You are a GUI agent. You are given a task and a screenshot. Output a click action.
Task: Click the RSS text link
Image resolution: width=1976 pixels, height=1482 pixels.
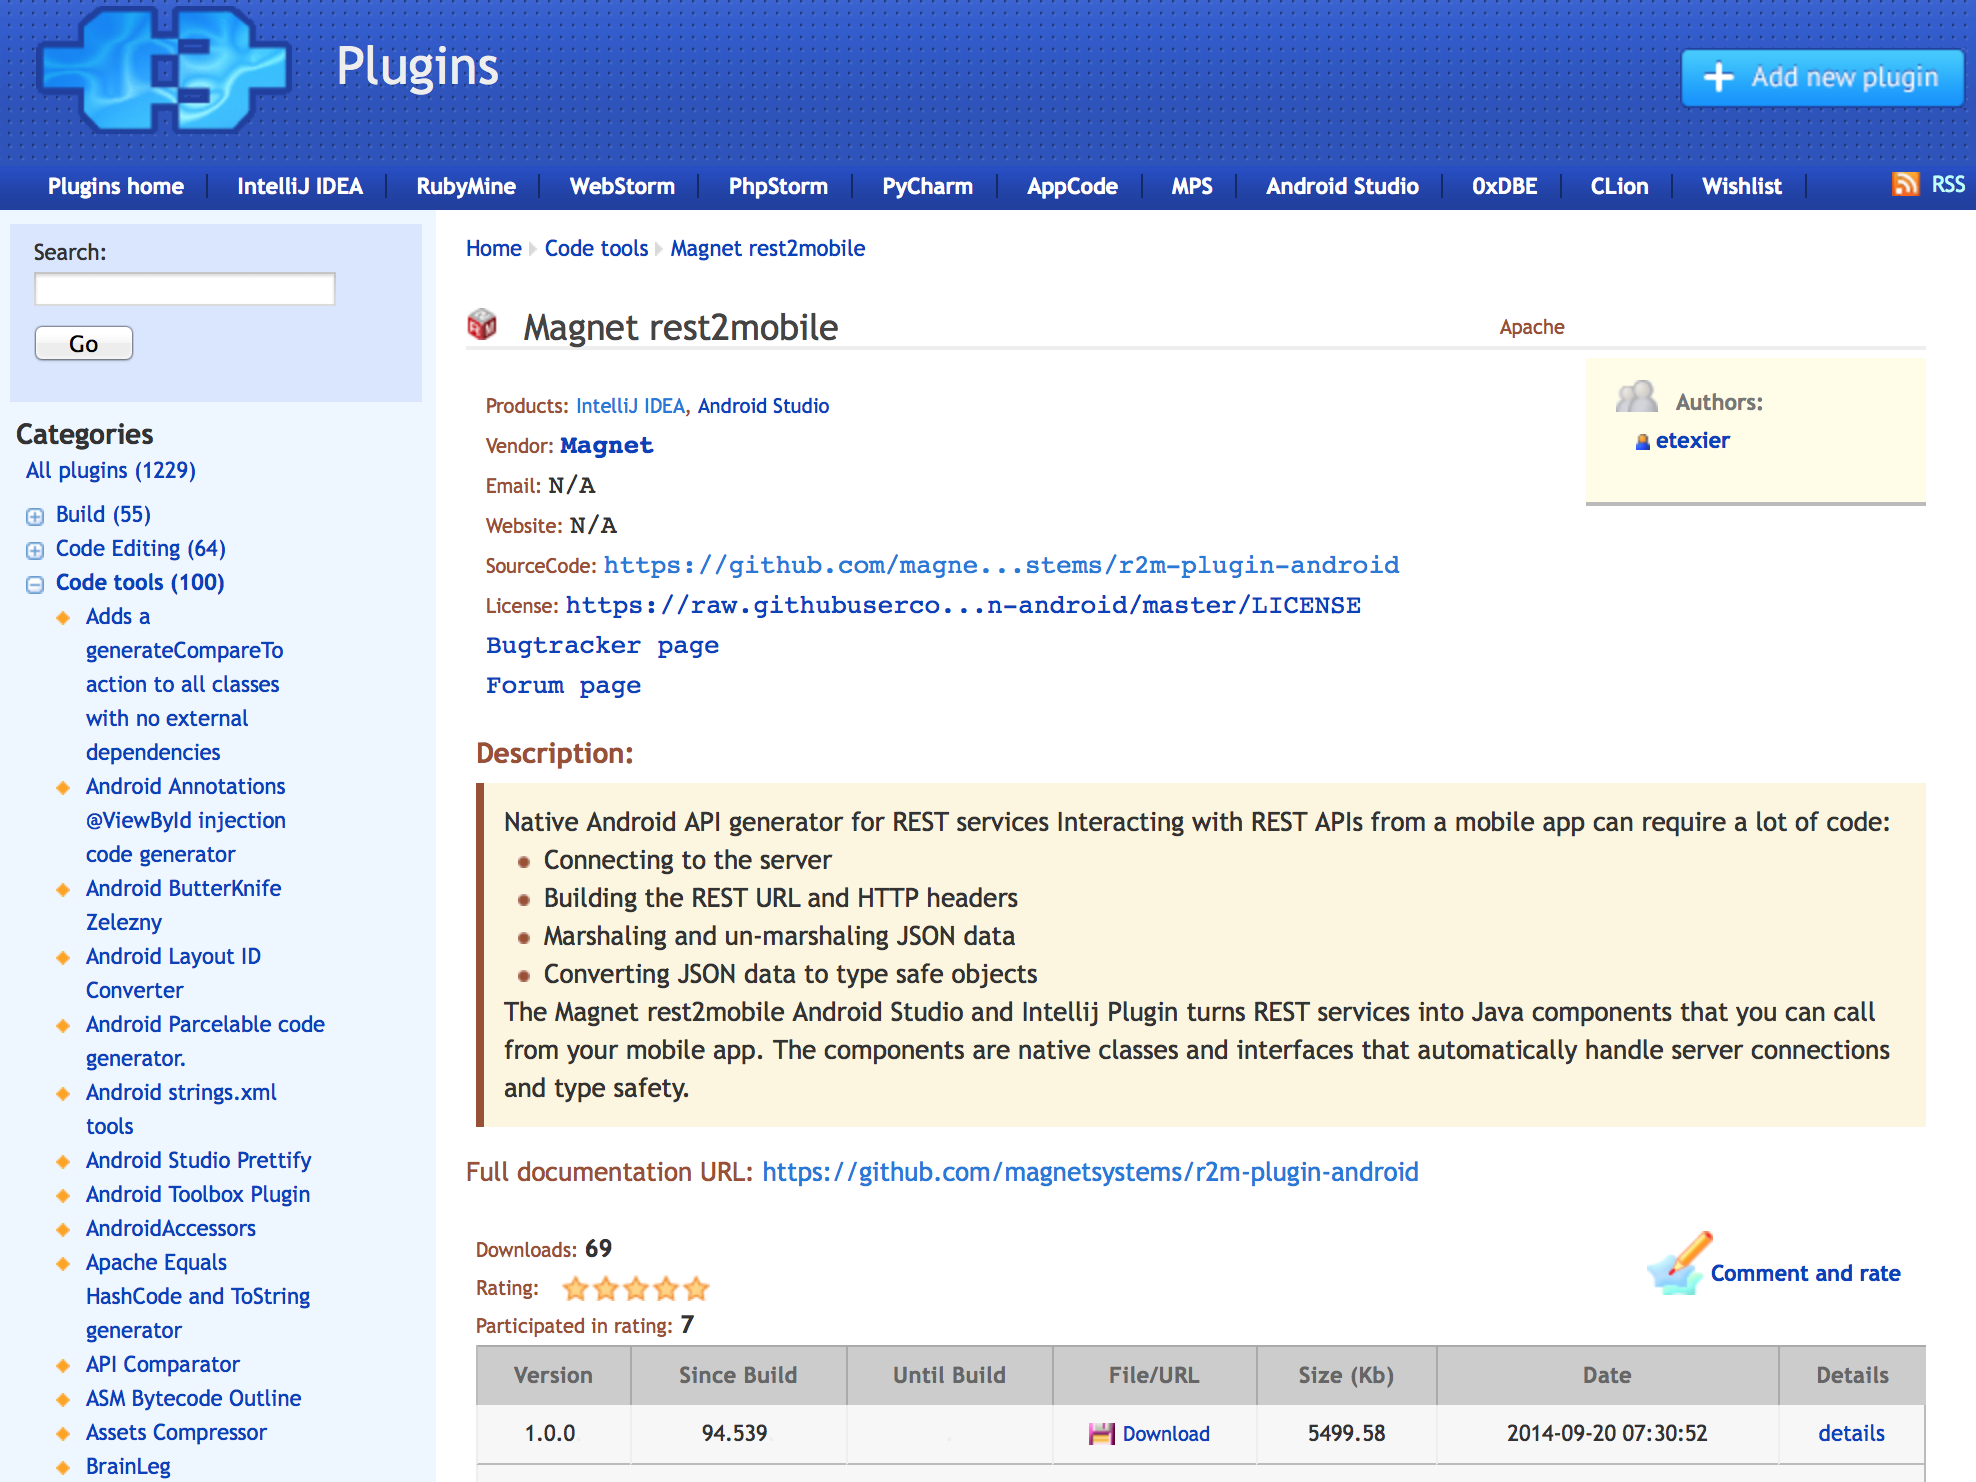coord(1948,185)
